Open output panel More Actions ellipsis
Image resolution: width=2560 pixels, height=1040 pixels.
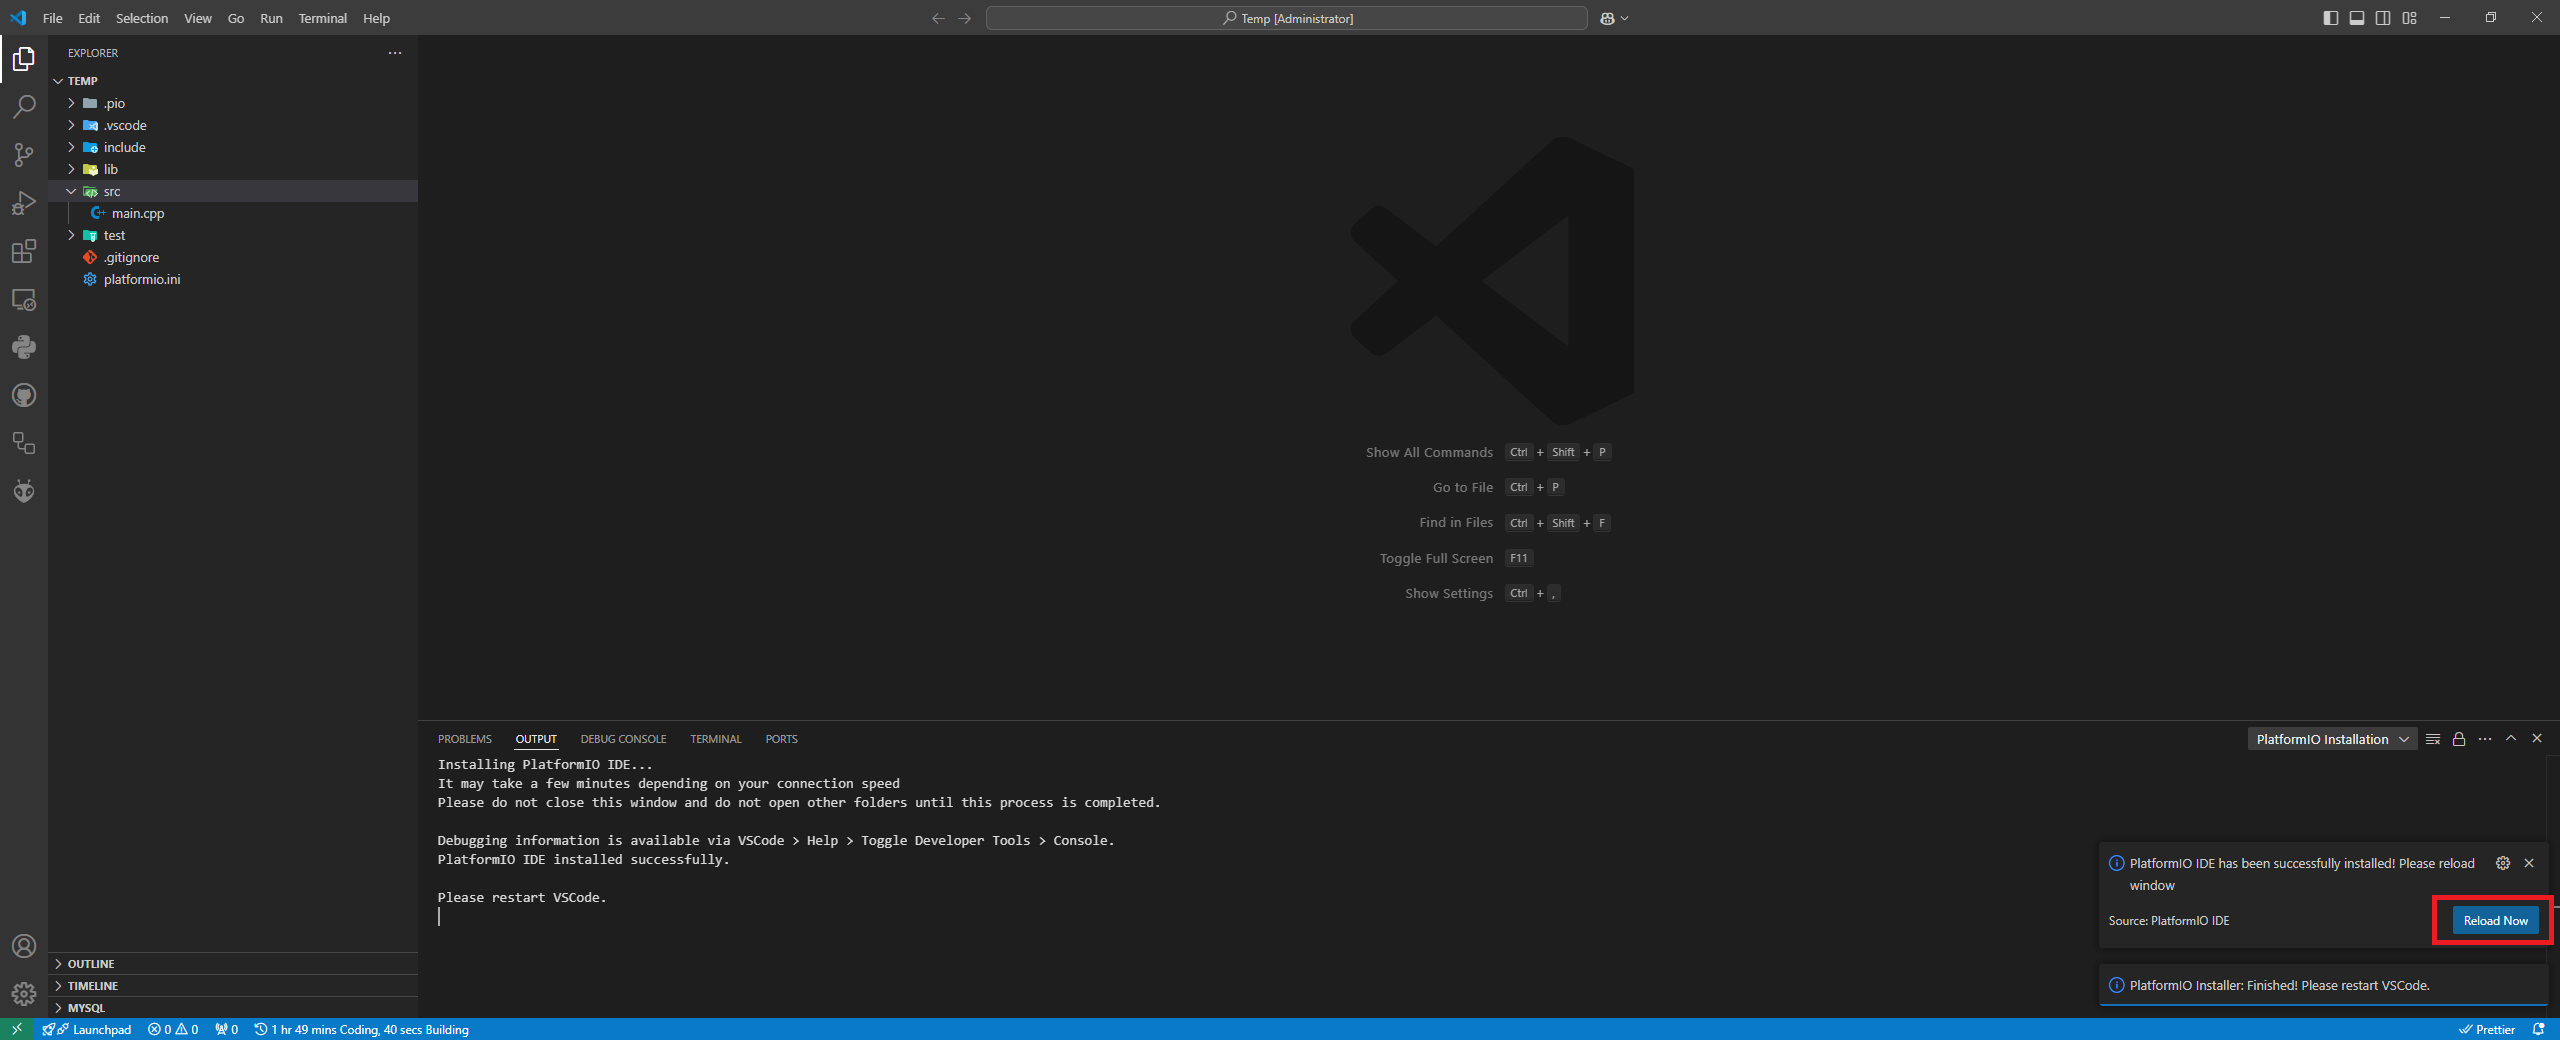click(x=2485, y=739)
